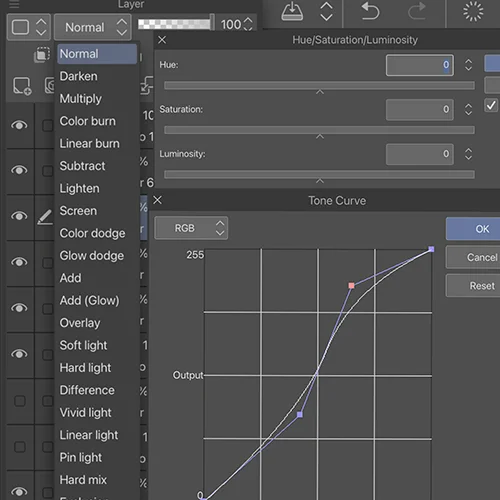Click the layer opacity slider bar
The image size is (500, 500).
click(176, 24)
